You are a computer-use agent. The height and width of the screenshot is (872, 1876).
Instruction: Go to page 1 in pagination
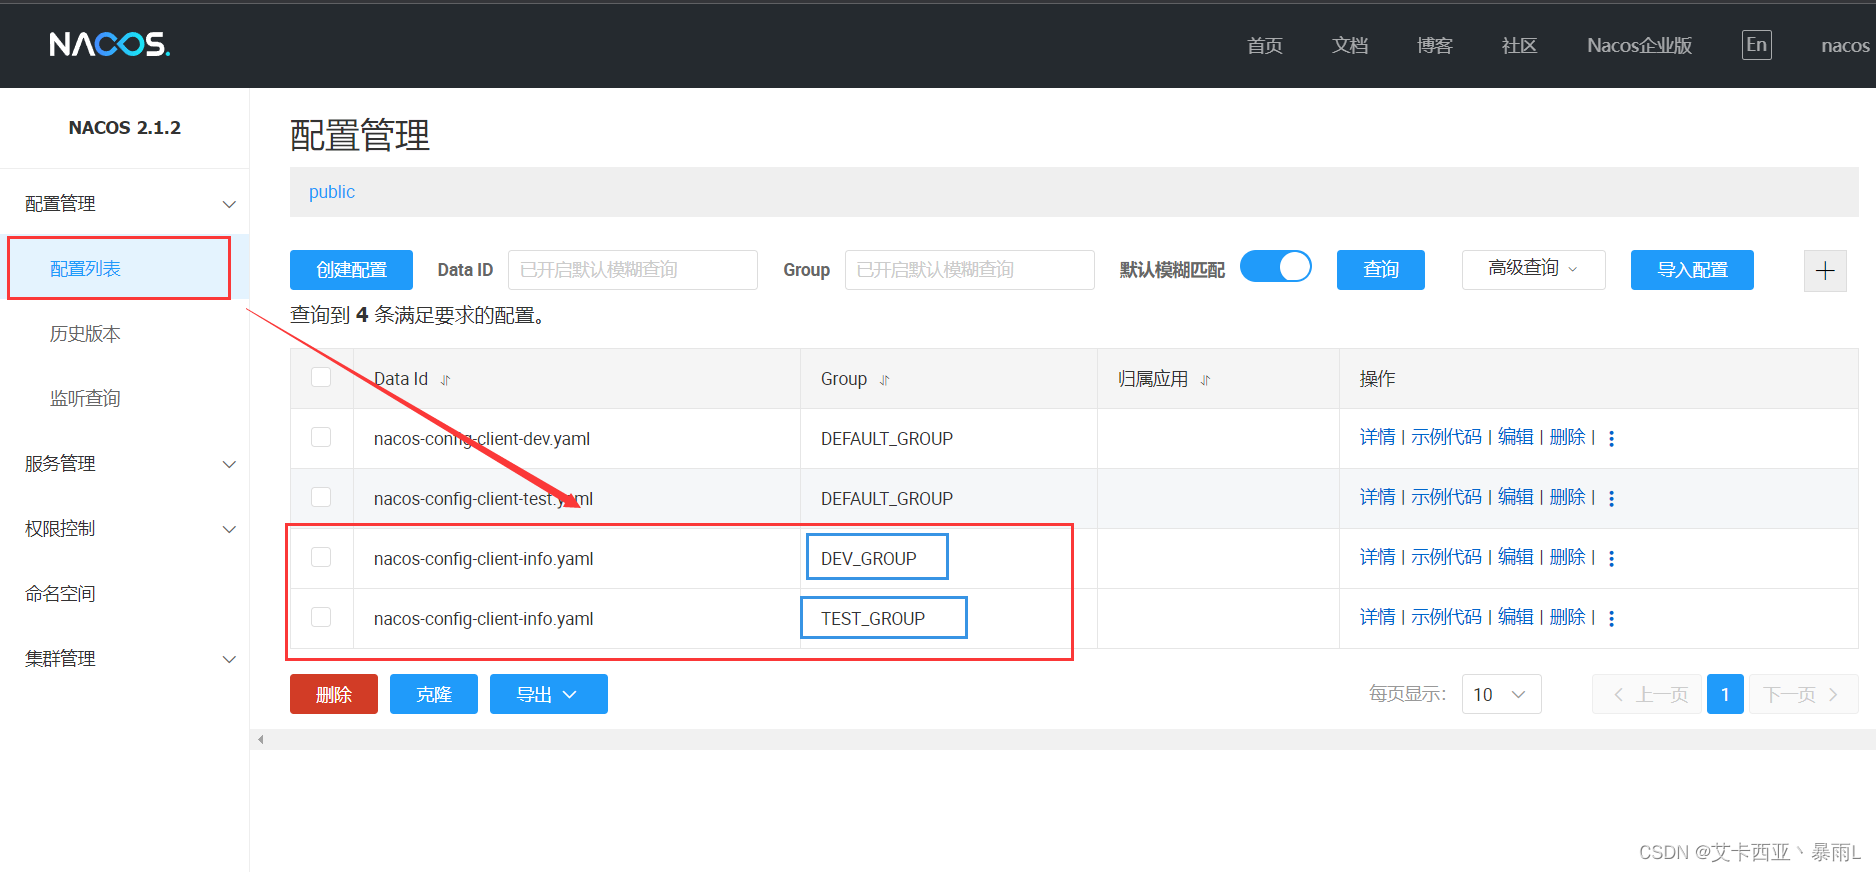[x=1725, y=694]
